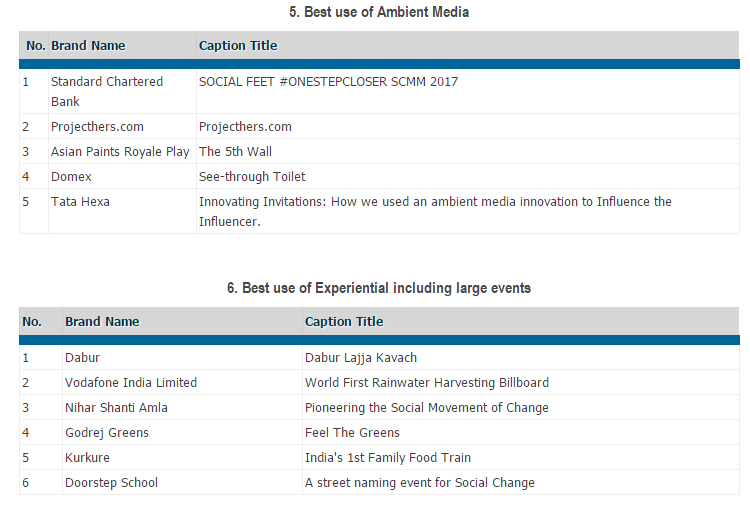
Task: Click the Dabur brand name
Action: click(x=82, y=358)
